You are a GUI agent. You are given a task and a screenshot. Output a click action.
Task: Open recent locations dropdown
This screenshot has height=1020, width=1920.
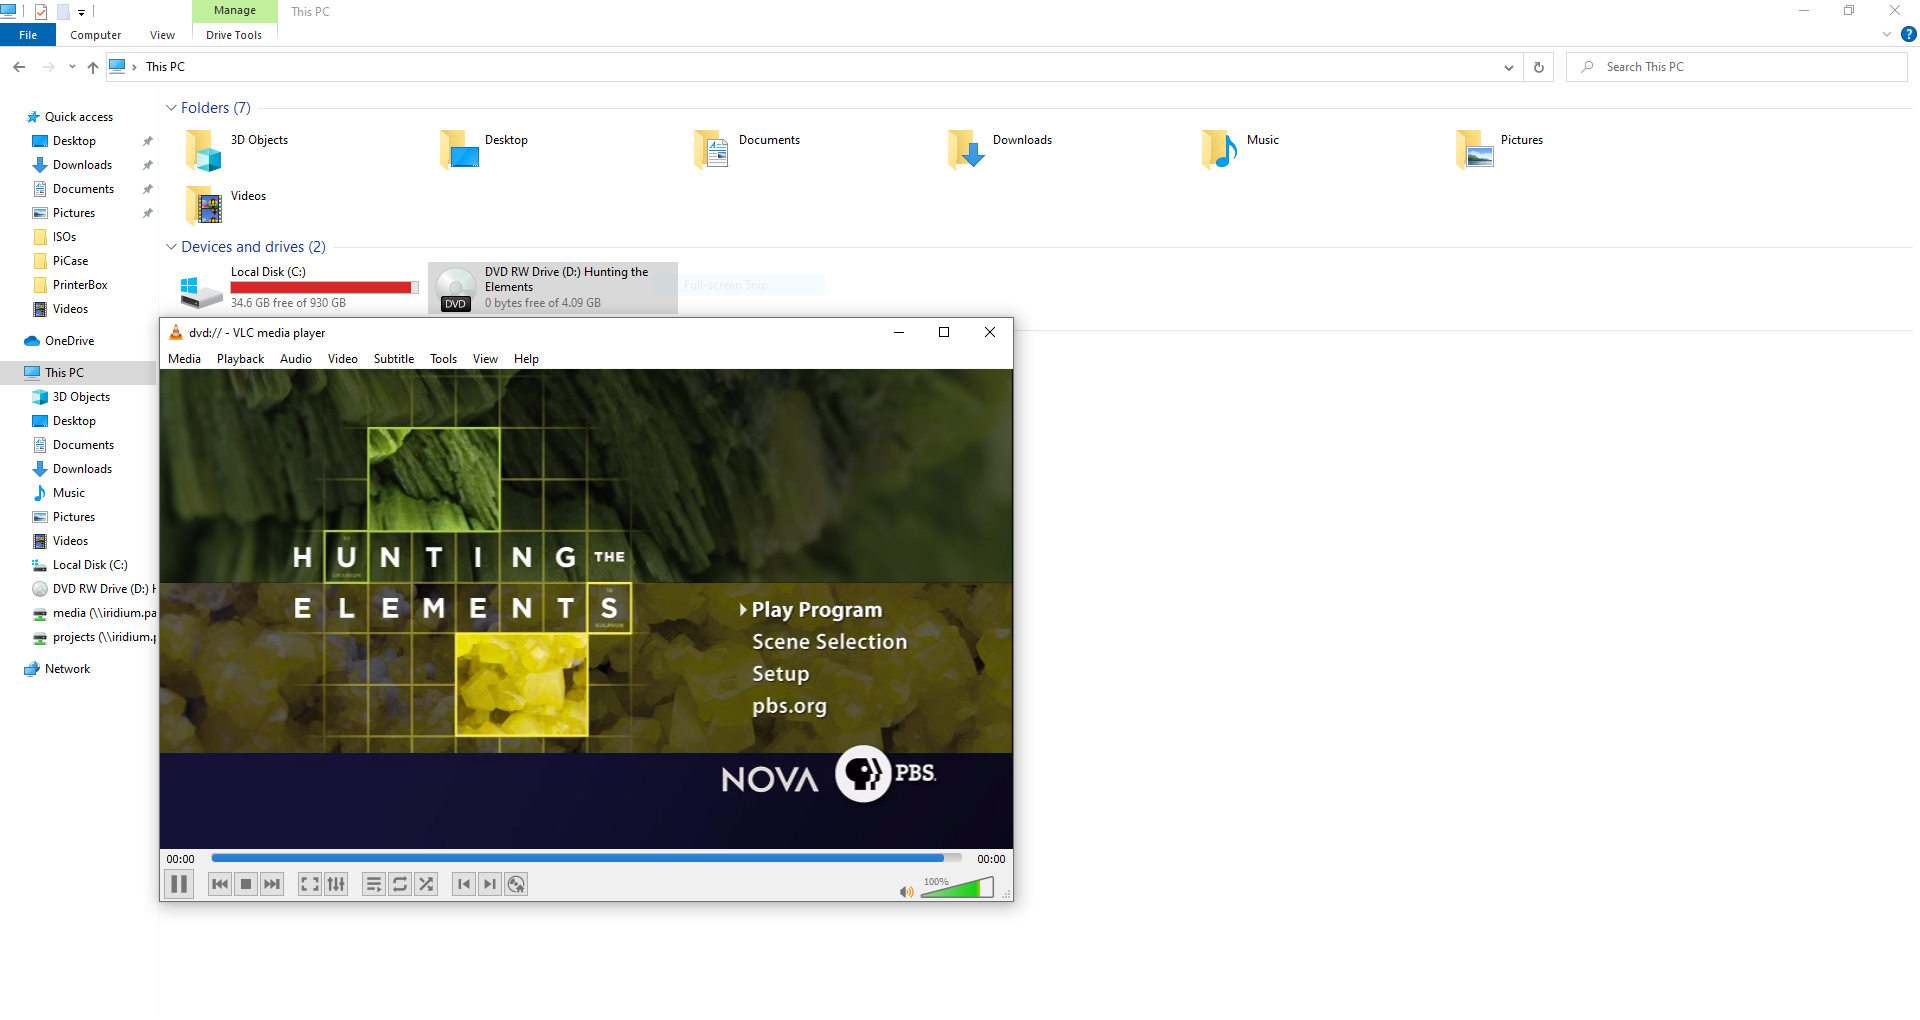pos(72,67)
